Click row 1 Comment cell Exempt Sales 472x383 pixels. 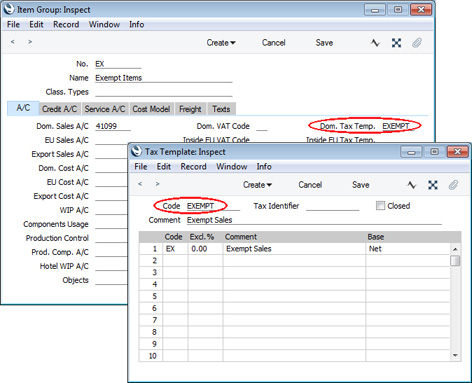point(294,249)
